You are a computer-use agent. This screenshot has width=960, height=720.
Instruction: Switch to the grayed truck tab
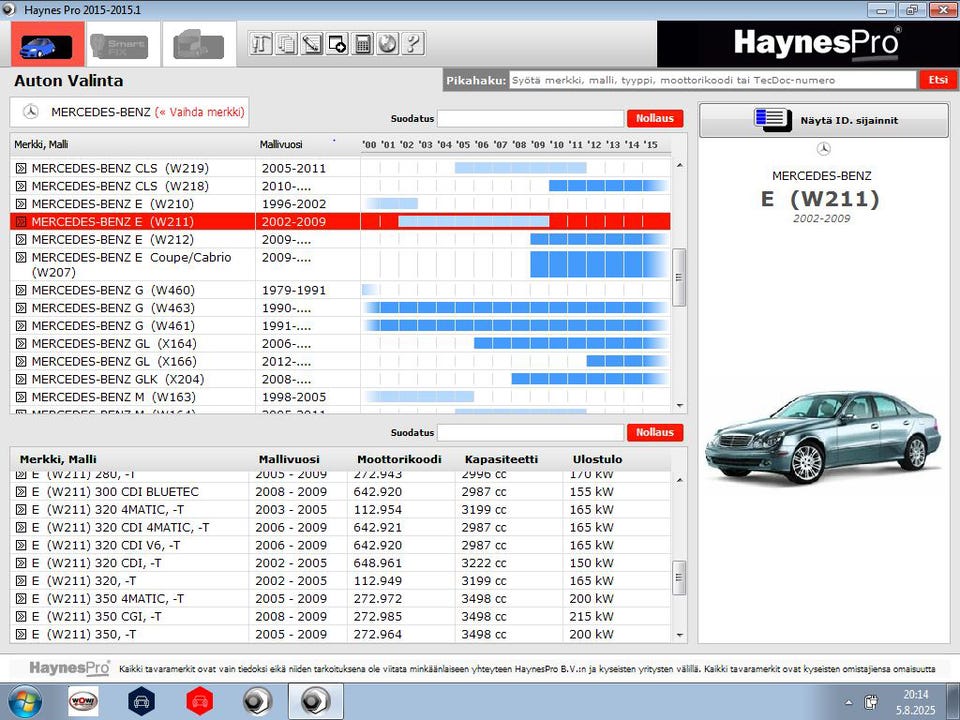[198, 45]
